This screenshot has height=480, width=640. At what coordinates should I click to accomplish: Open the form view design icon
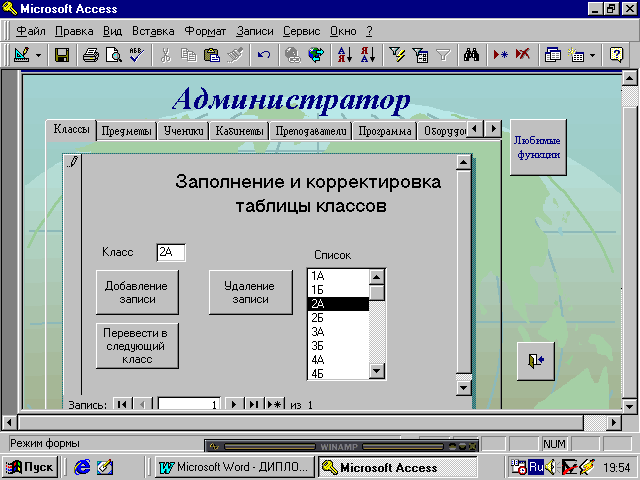point(22,54)
